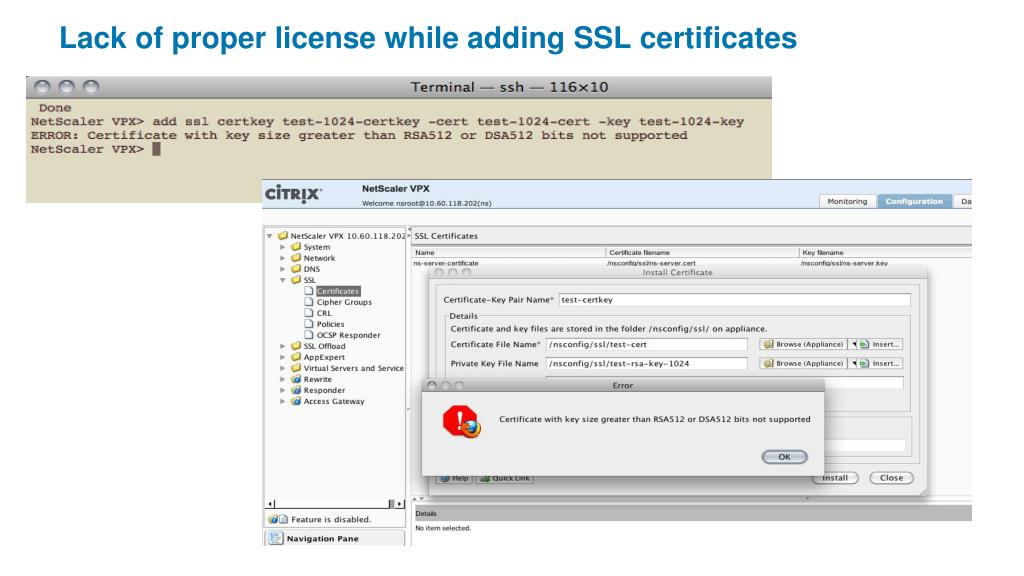Open dropdown arrow beside Private Key Browse button

click(x=854, y=364)
